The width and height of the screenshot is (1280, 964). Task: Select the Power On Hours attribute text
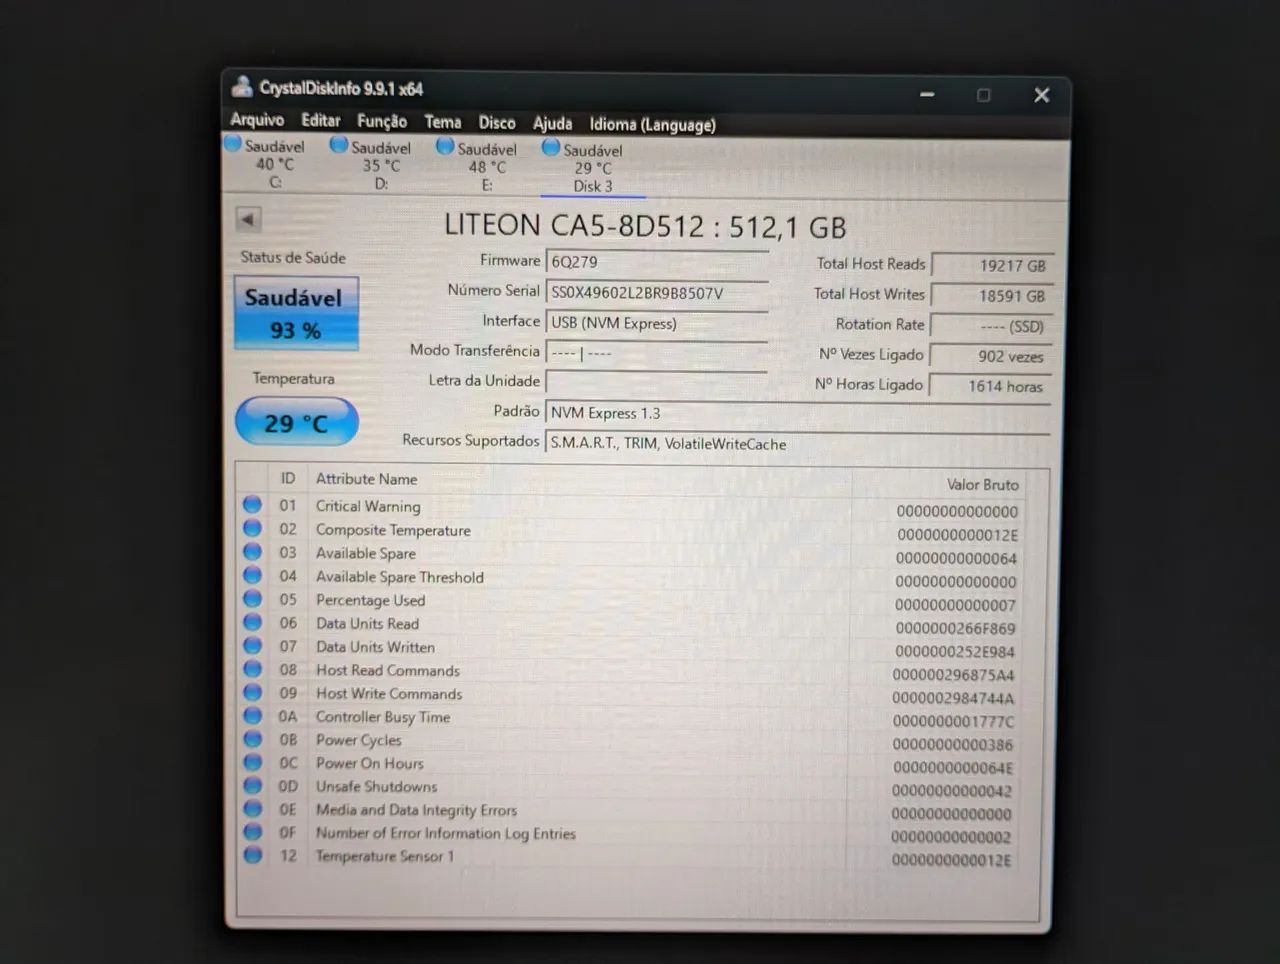coord(369,763)
